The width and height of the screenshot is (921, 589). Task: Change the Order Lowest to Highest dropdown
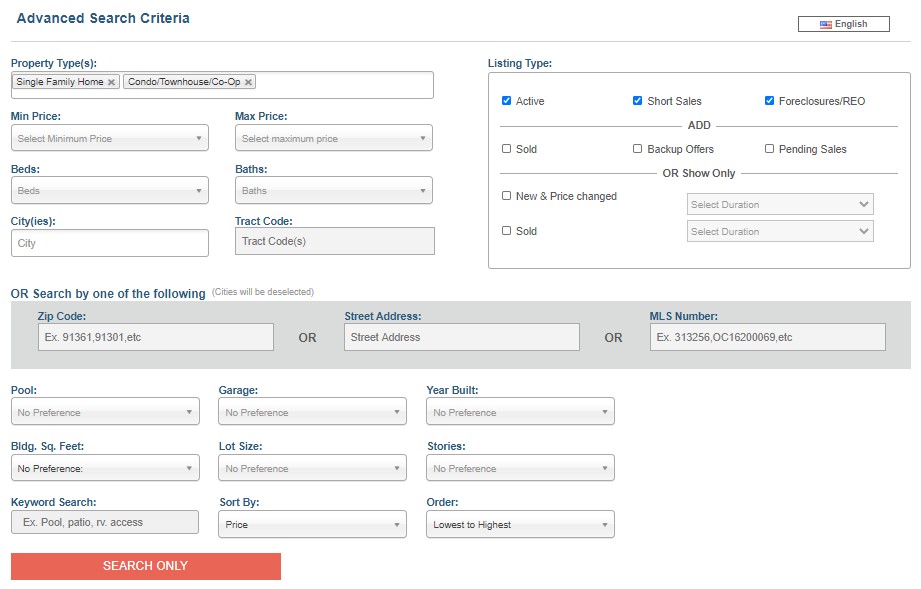tap(520, 524)
